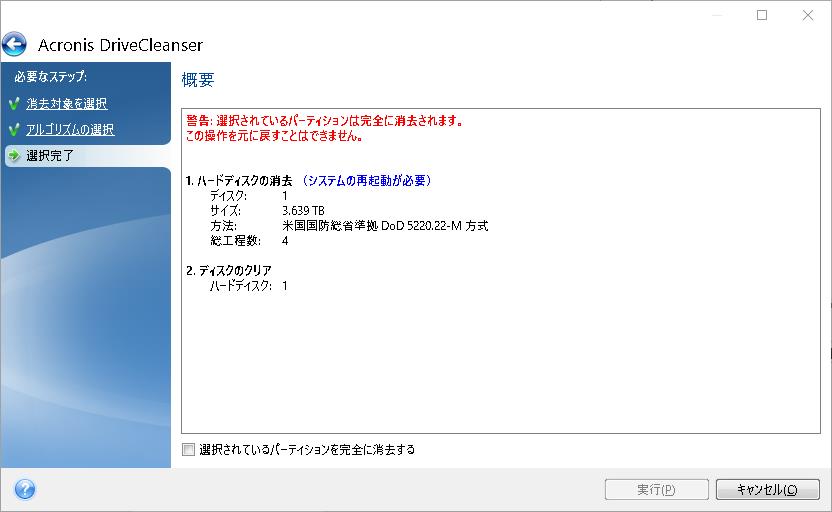This screenshot has height=512, width=832.
Task: Enable the 選択されているパーティションを完全に消去する checkbox
Action: pyautogui.click(x=188, y=450)
